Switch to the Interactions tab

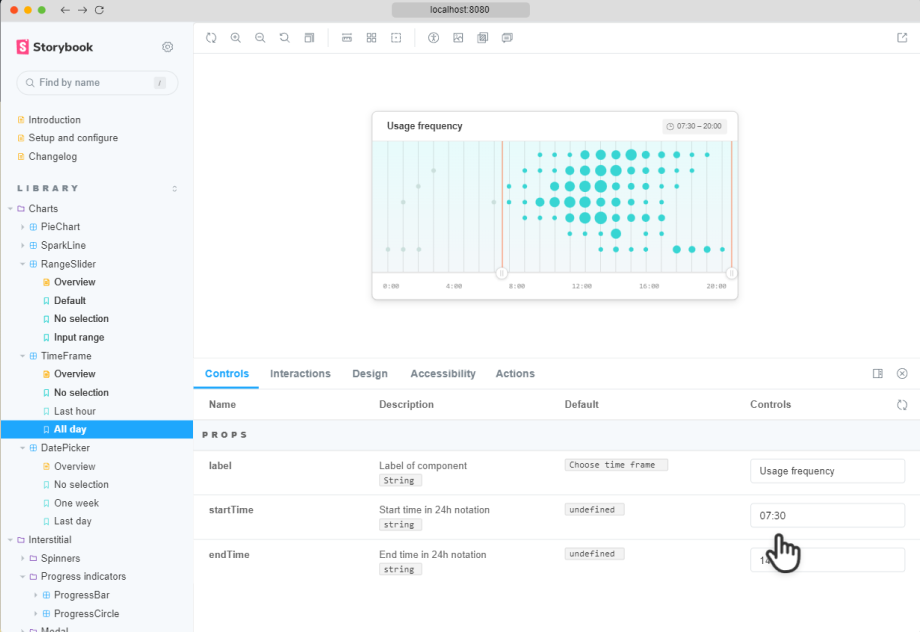tap(300, 374)
